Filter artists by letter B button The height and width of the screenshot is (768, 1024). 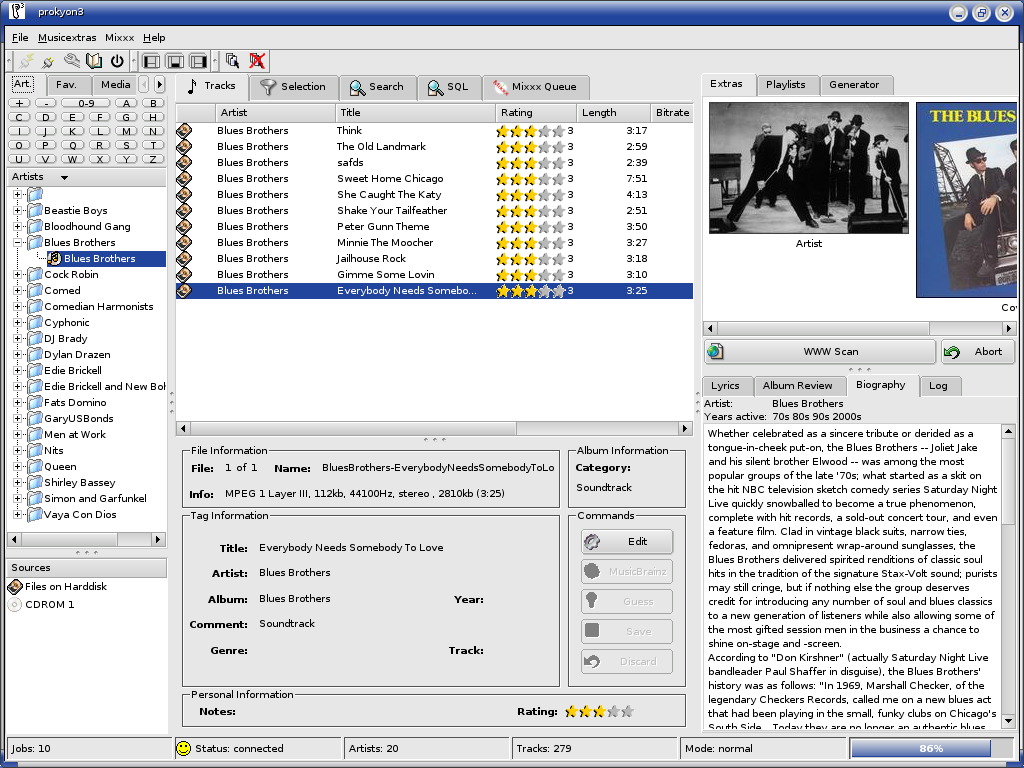(x=153, y=103)
